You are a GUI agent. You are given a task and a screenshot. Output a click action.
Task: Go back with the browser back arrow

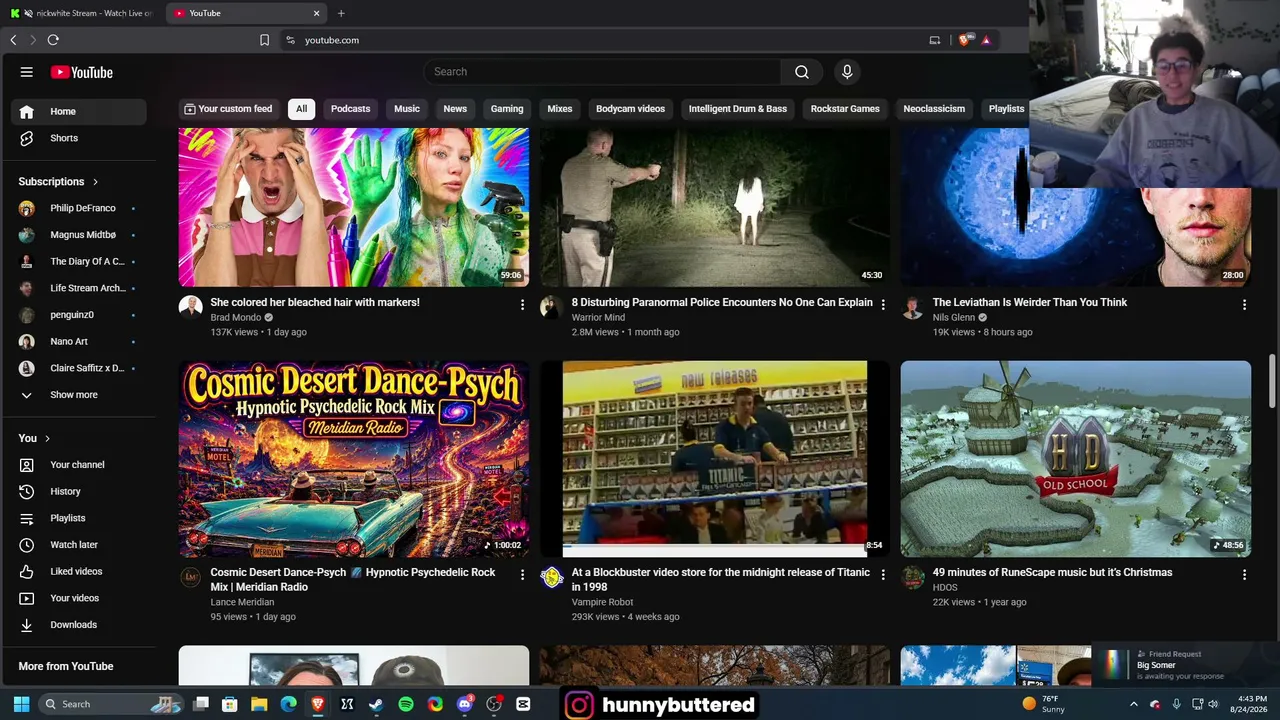tap(13, 40)
